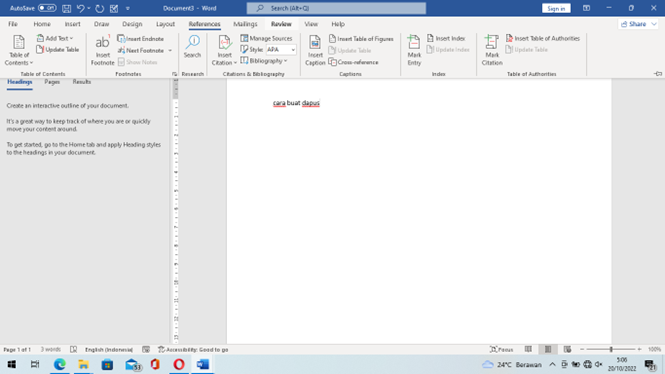Open the File tab
The width and height of the screenshot is (665, 374).
click(x=13, y=24)
